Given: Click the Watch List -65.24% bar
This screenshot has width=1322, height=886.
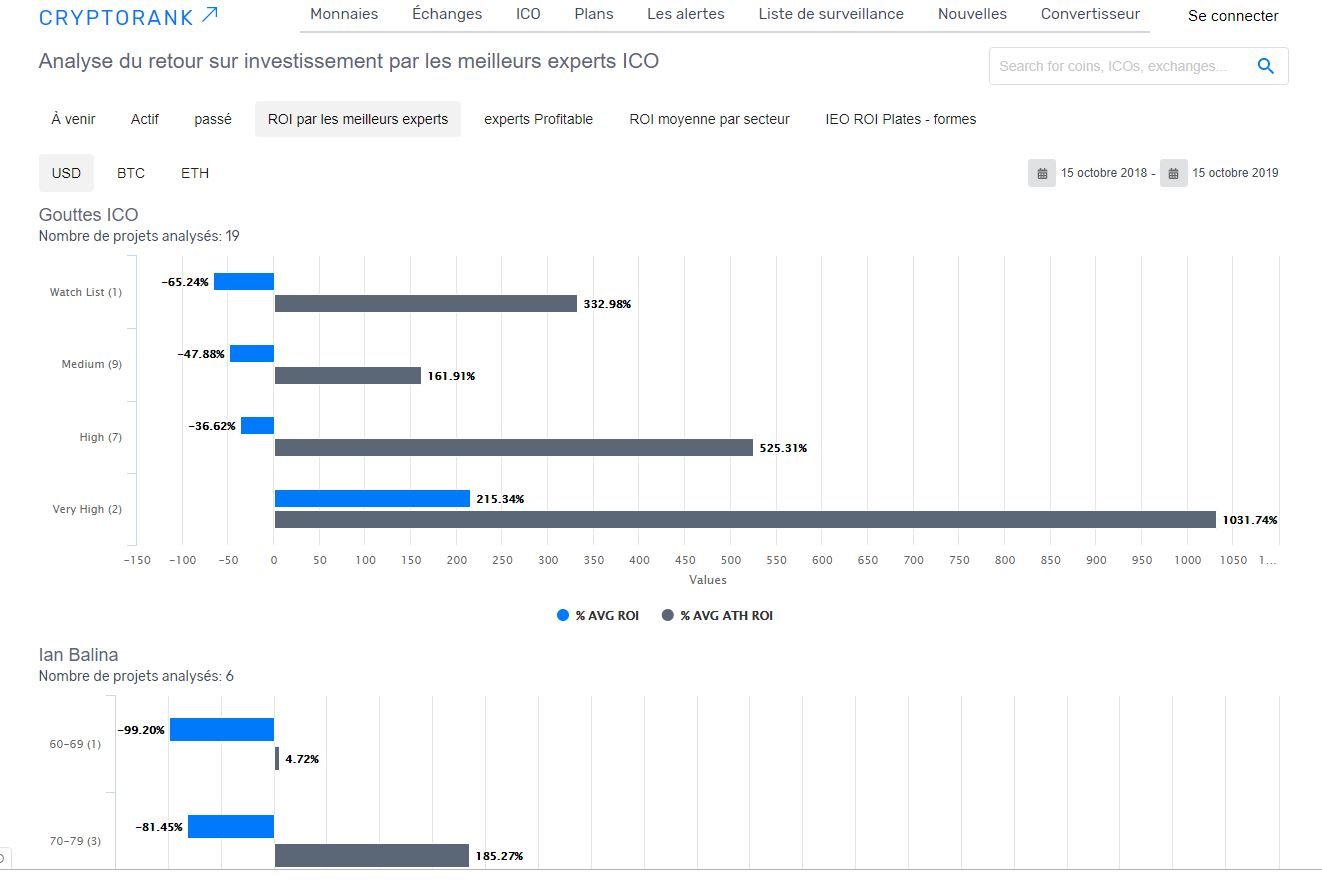Looking at the screenshot, I should tap(244, 282).
